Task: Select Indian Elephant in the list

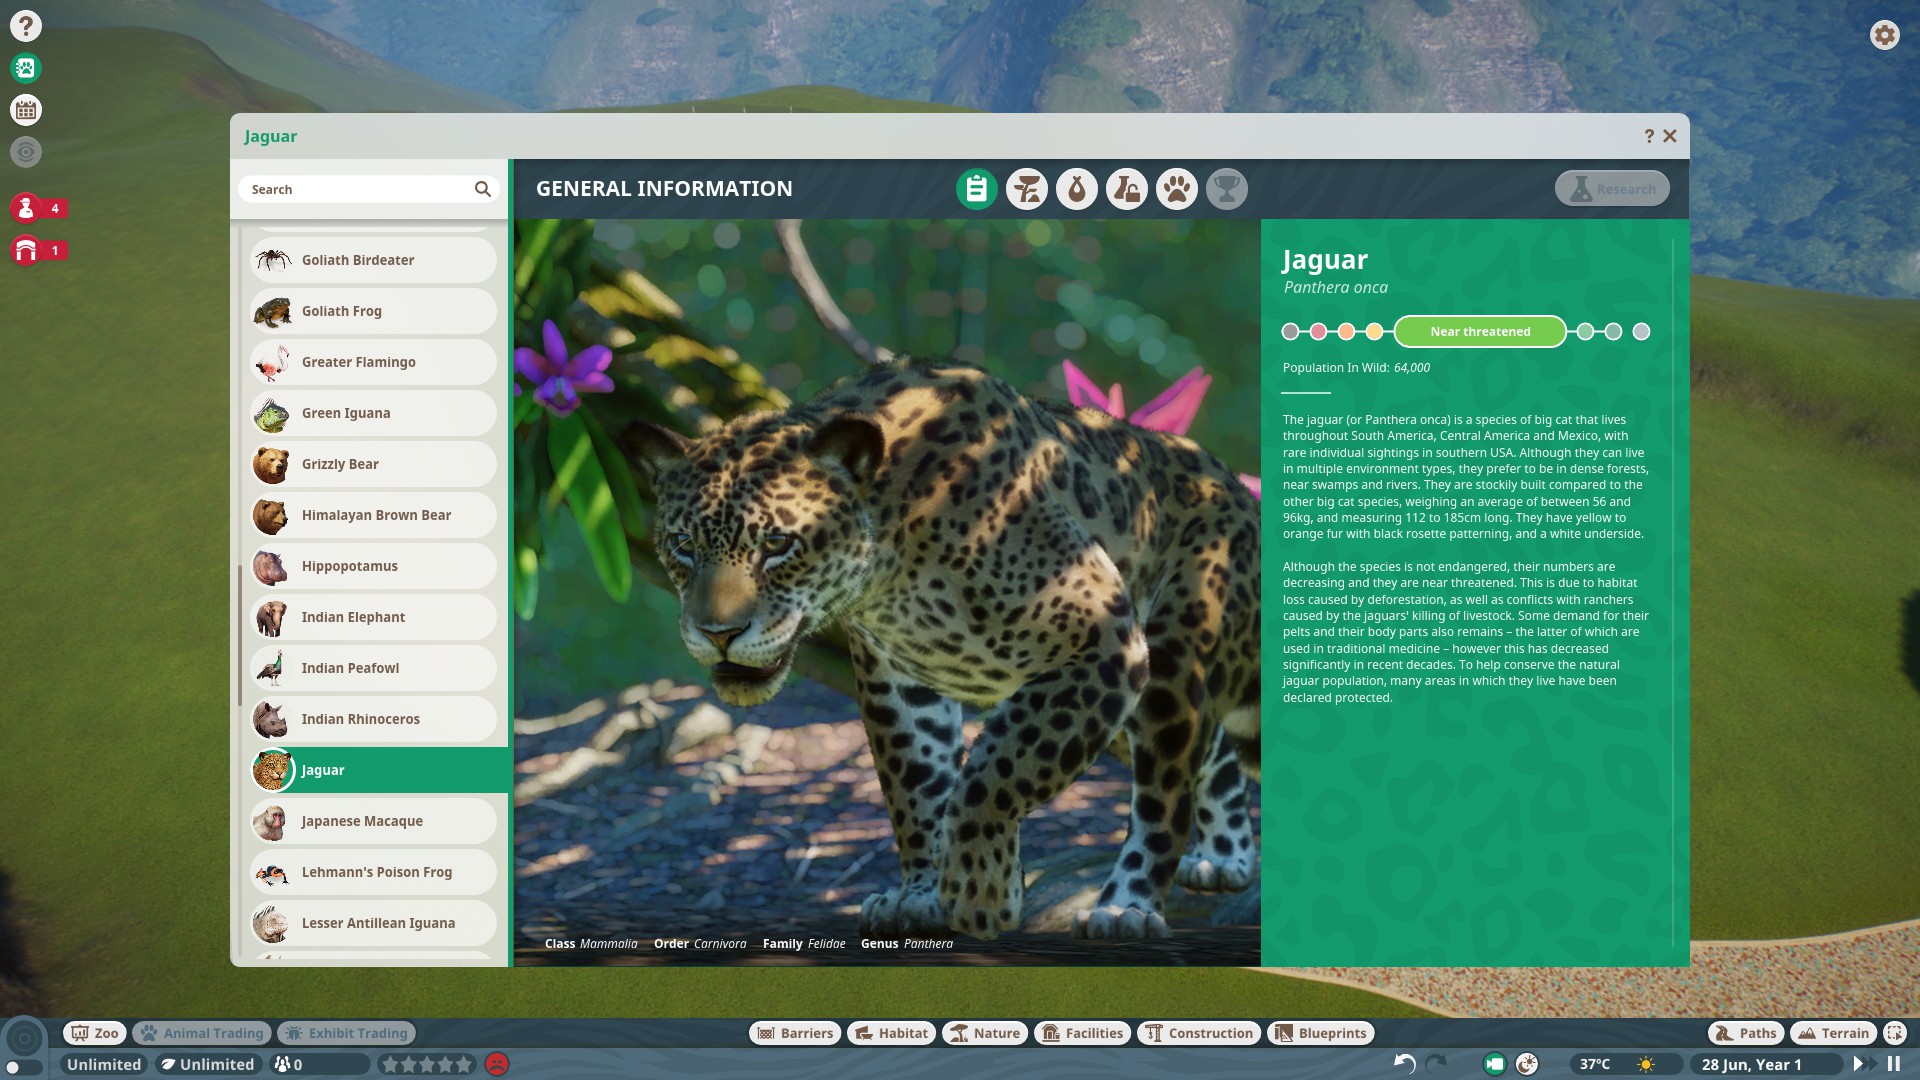Action: [x=374, y=617]
